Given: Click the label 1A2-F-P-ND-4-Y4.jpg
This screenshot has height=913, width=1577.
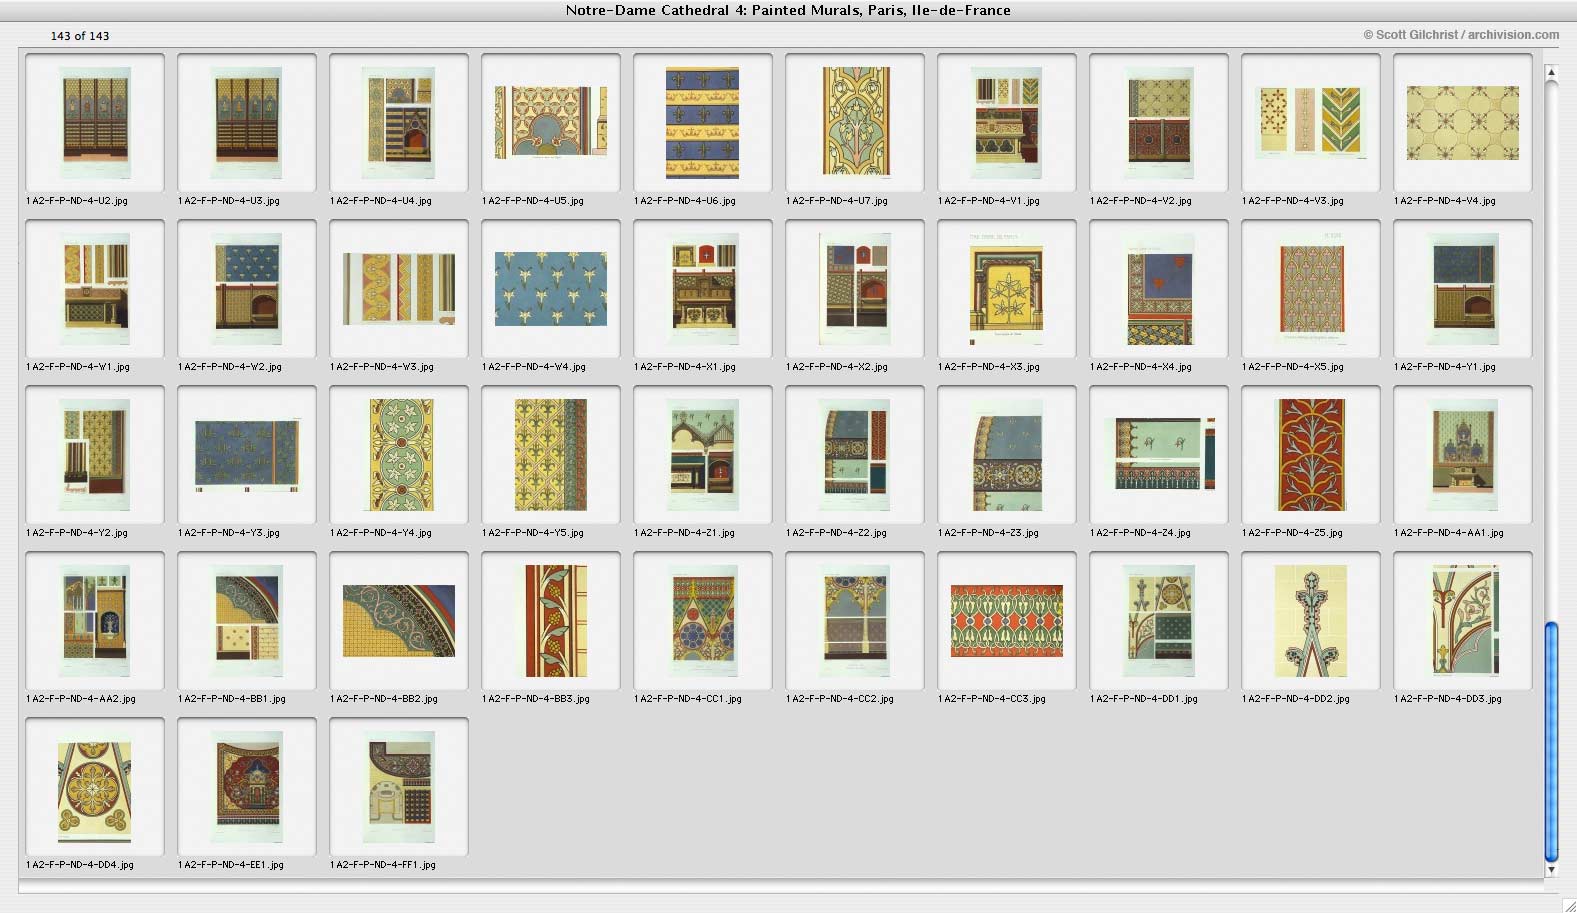Looking at the screenshot, I should point(381,533).
